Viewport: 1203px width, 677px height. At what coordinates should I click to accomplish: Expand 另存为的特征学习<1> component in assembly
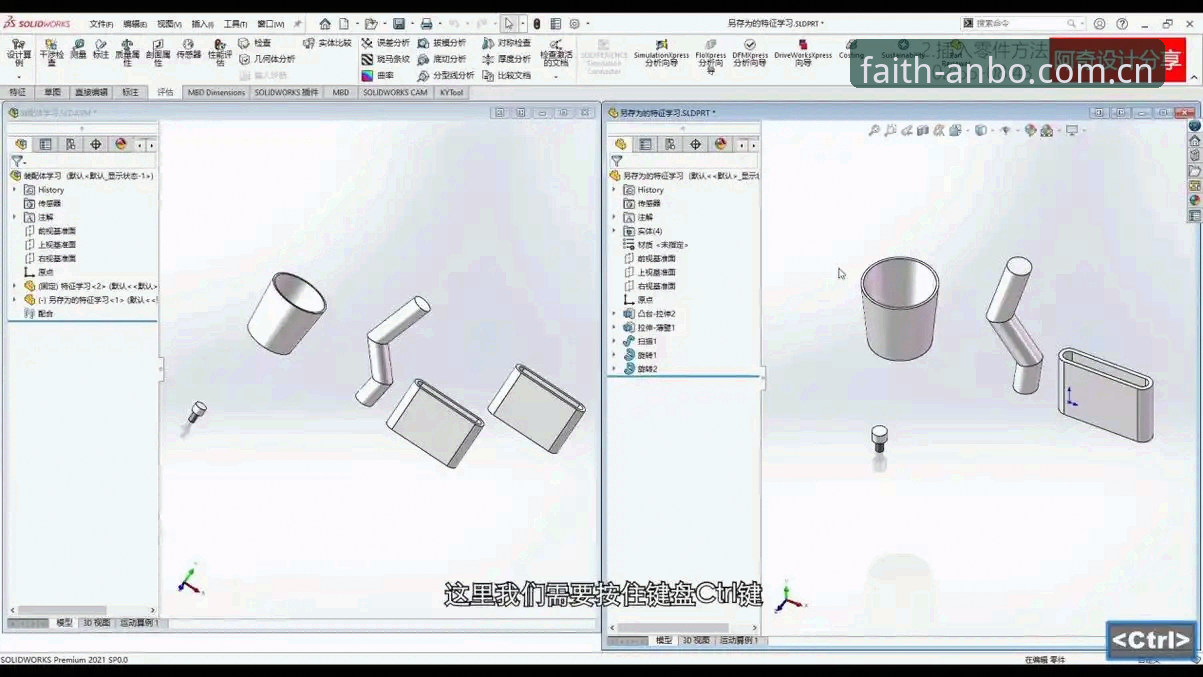pos(14,300)
